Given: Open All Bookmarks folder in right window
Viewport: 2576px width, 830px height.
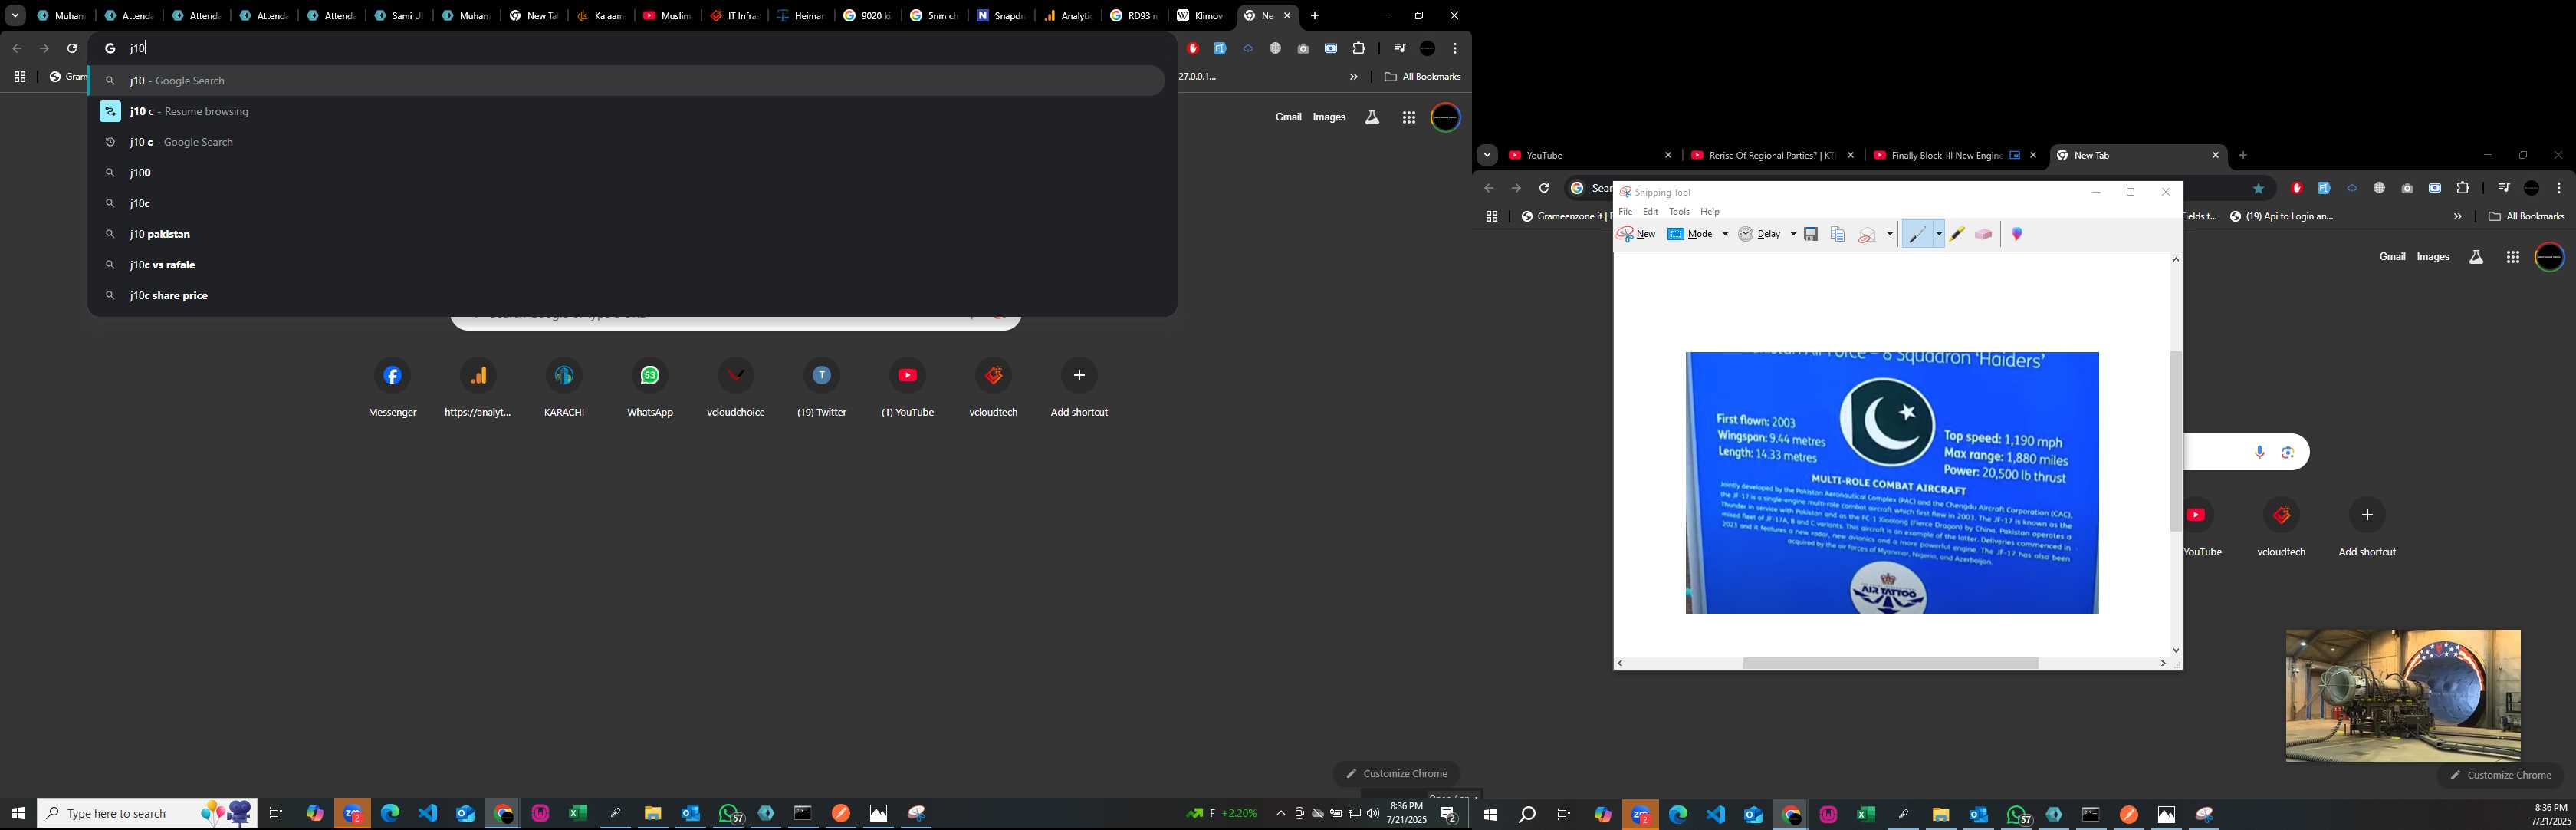Looking at the screenshot, I should pos(2526,217).
